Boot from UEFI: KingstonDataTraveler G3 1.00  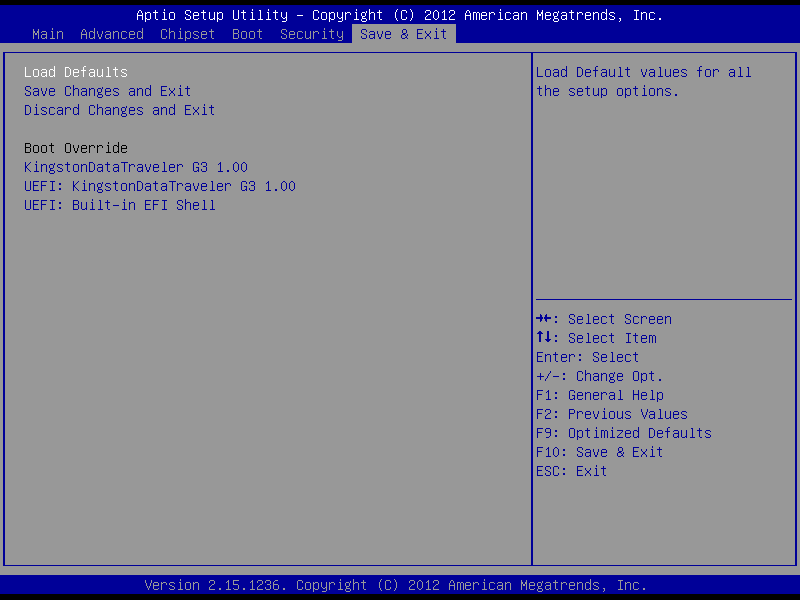click(x=160, y=186)
